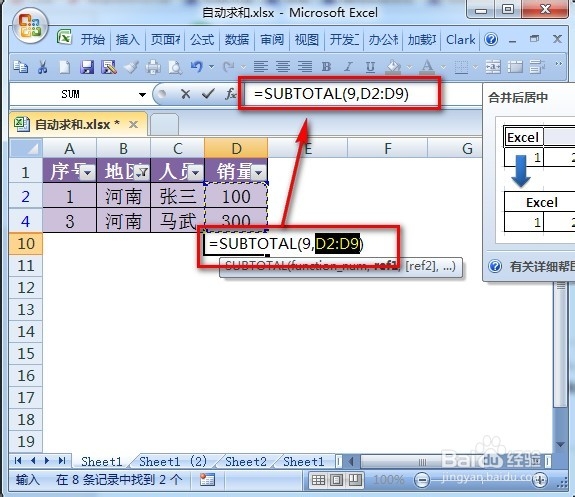Open Insert Function fx dialog
Screen dimensions: 575x497
click(x=230, y=94)
